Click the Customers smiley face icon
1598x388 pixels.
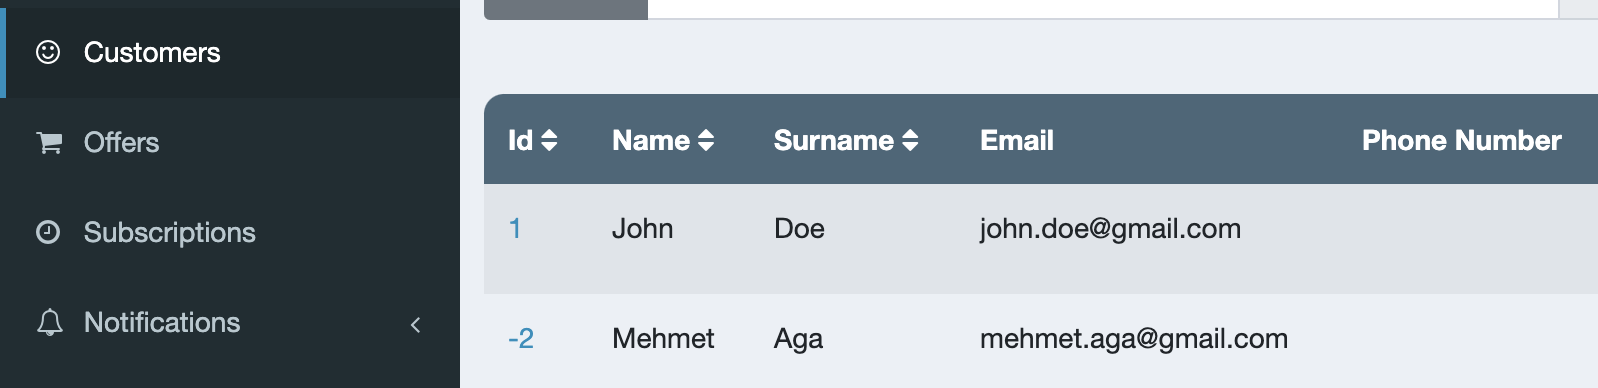[x=48, y=52]
